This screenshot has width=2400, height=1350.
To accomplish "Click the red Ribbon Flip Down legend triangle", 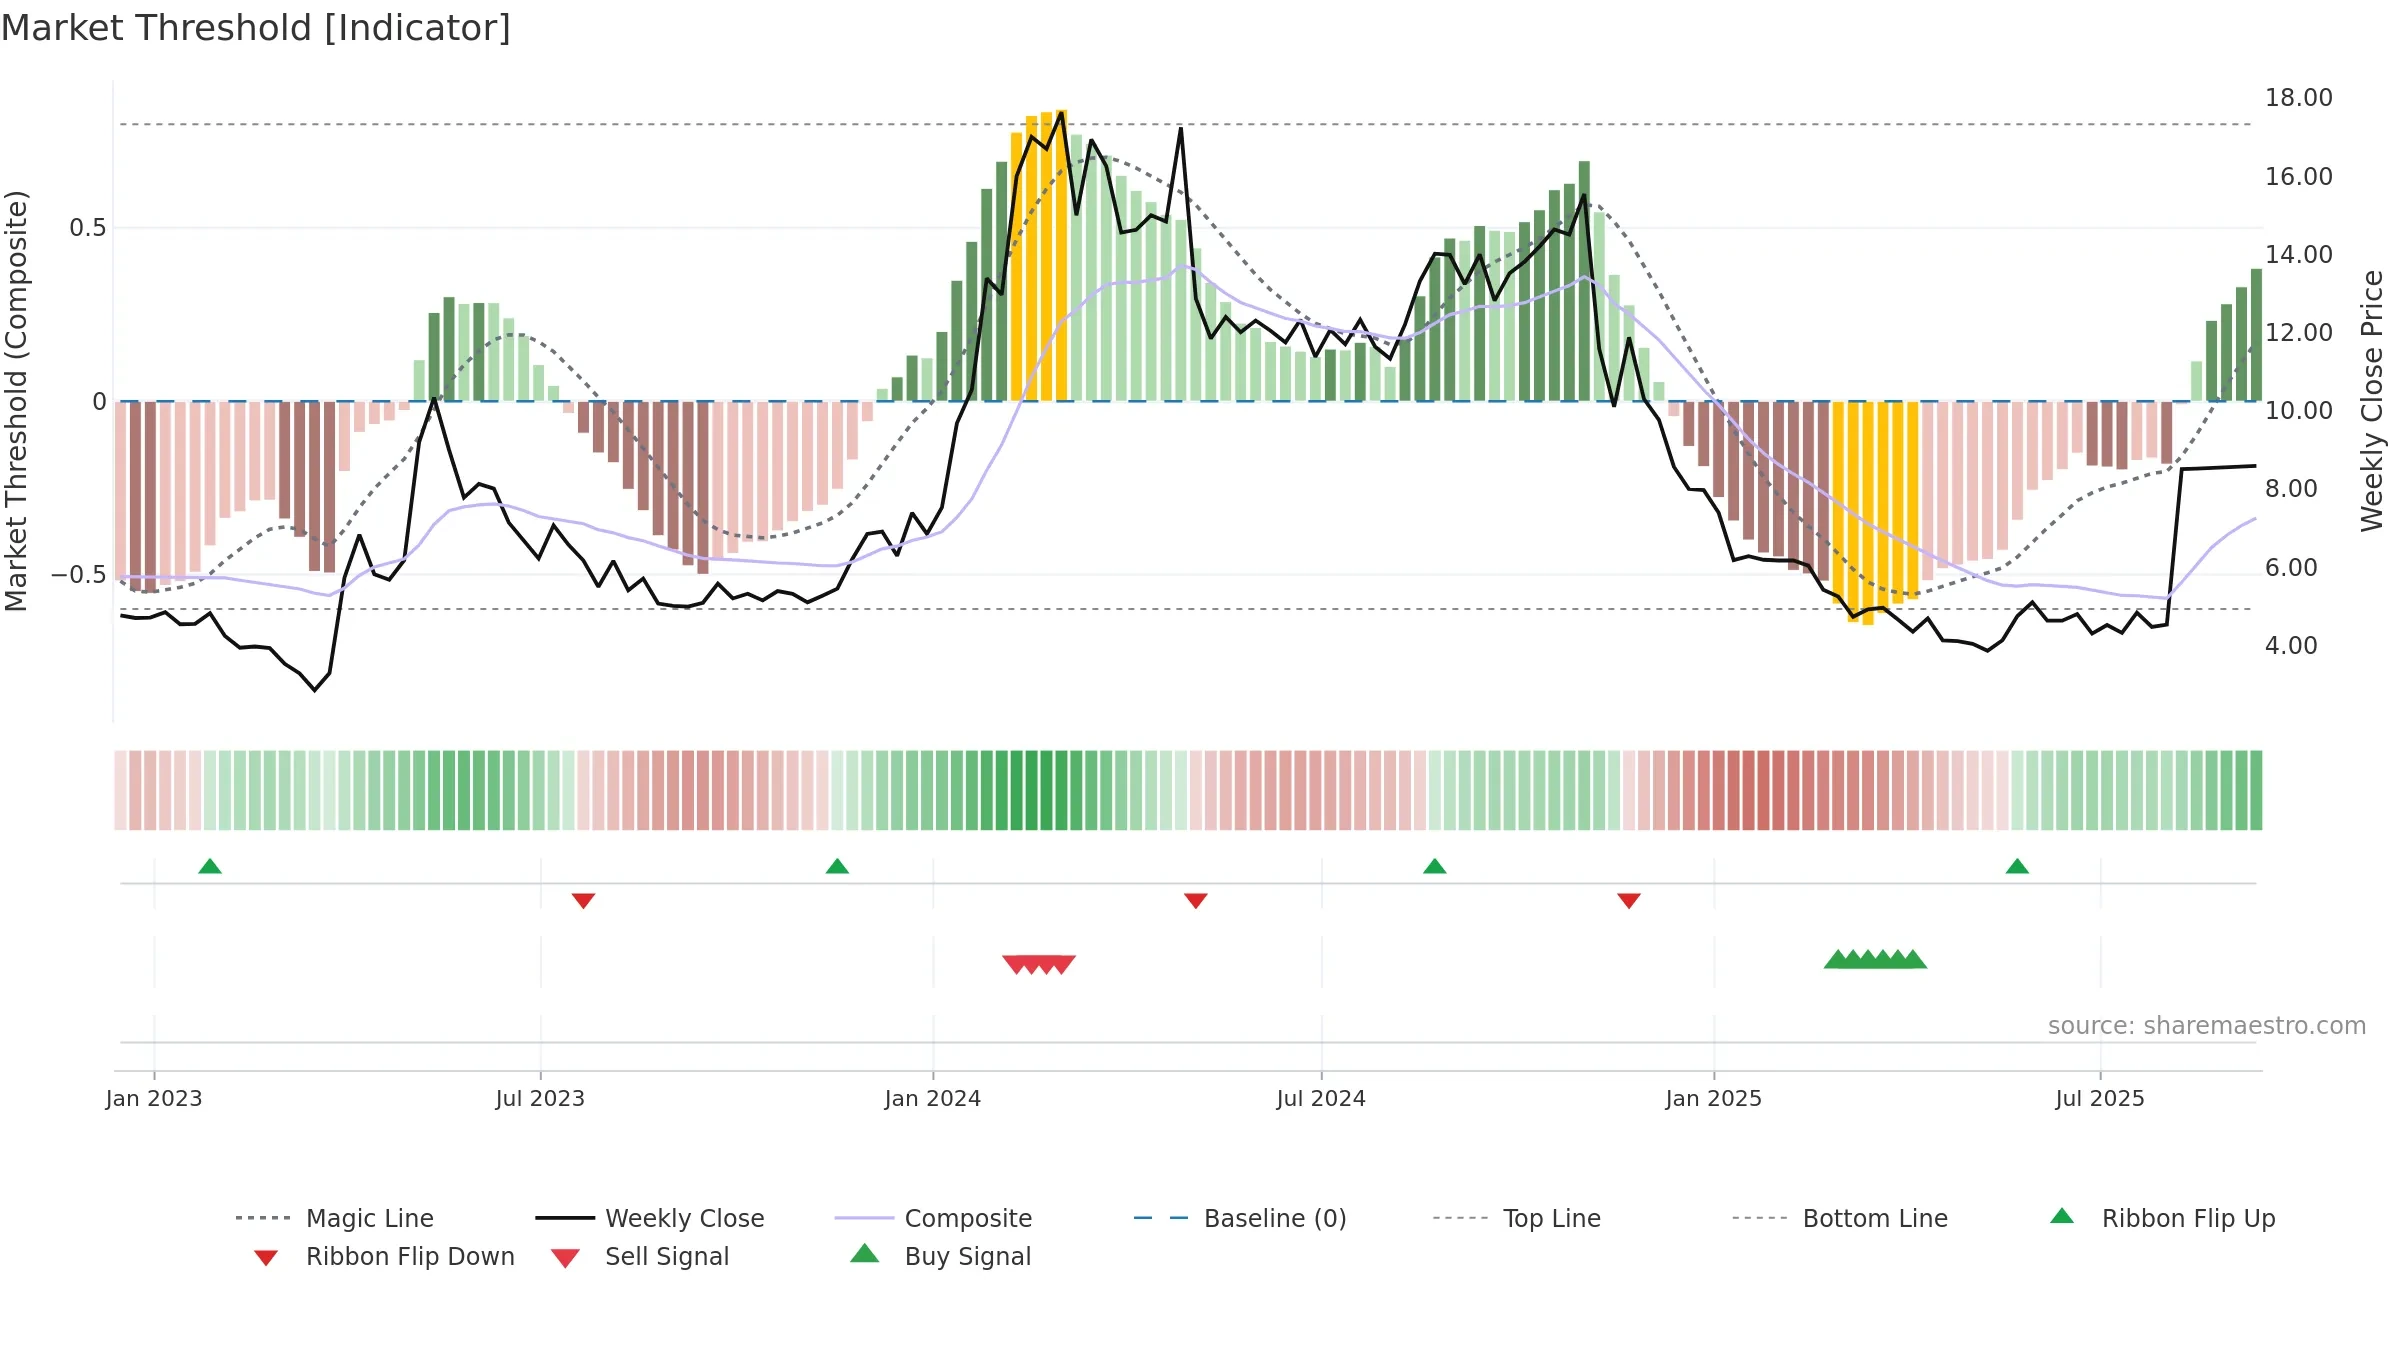I will [x=266, y=1257].
